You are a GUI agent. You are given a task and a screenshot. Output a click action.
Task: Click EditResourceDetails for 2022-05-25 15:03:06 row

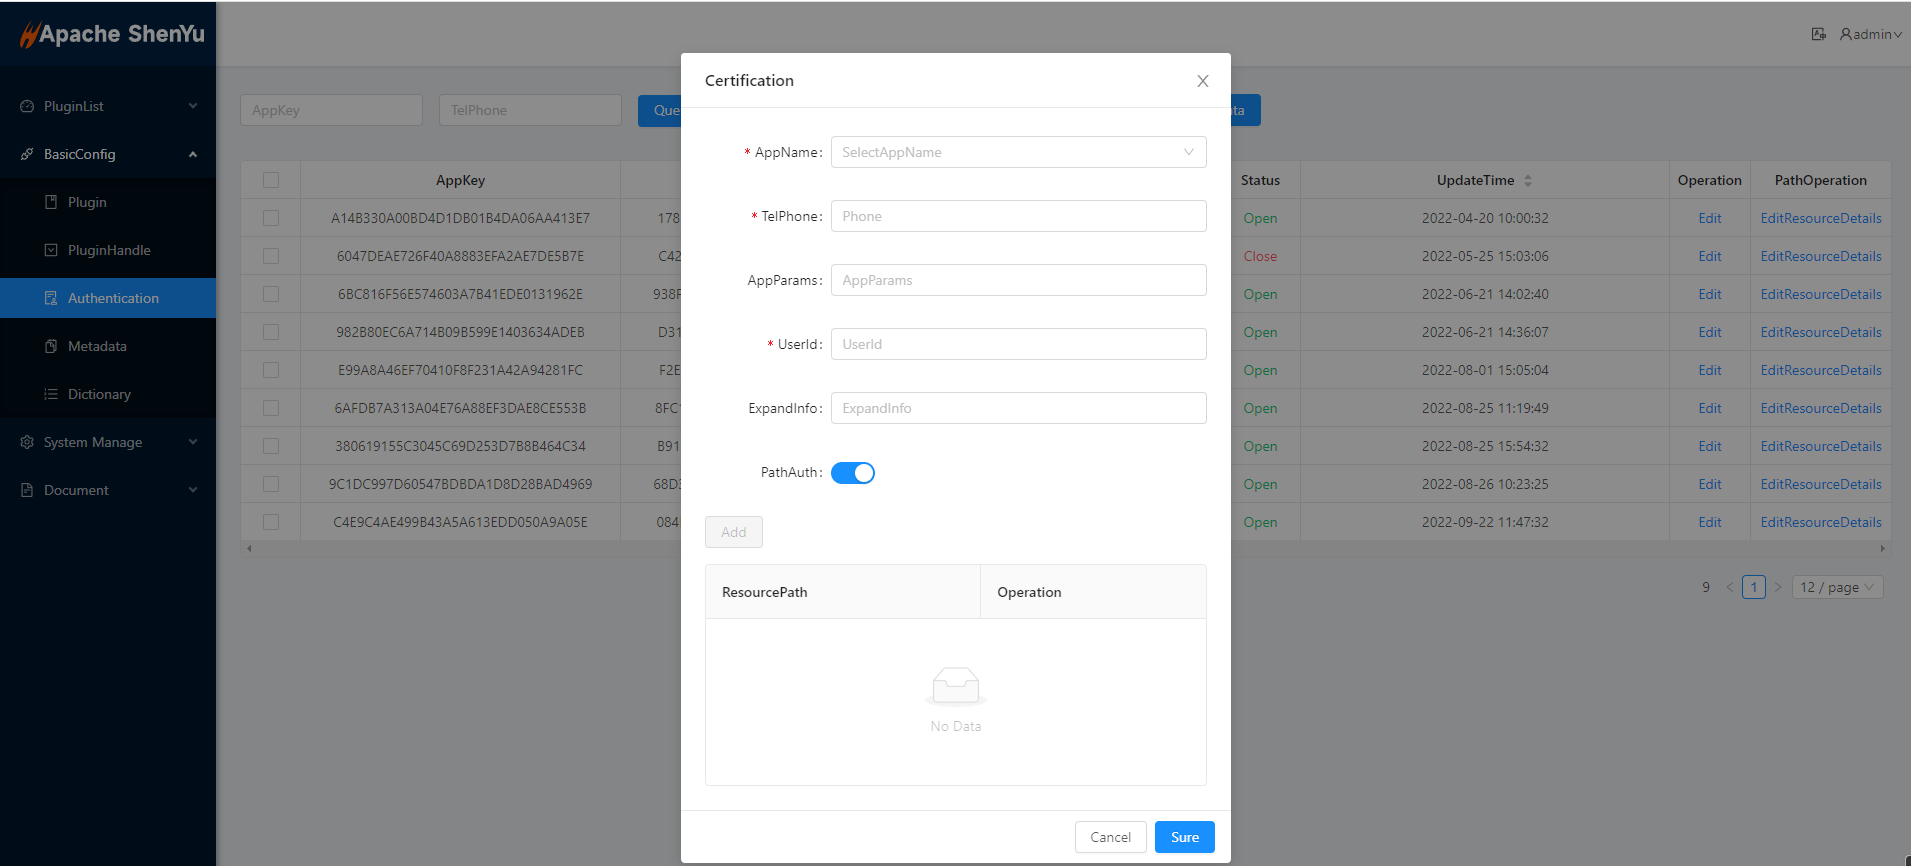(1820, 256)
